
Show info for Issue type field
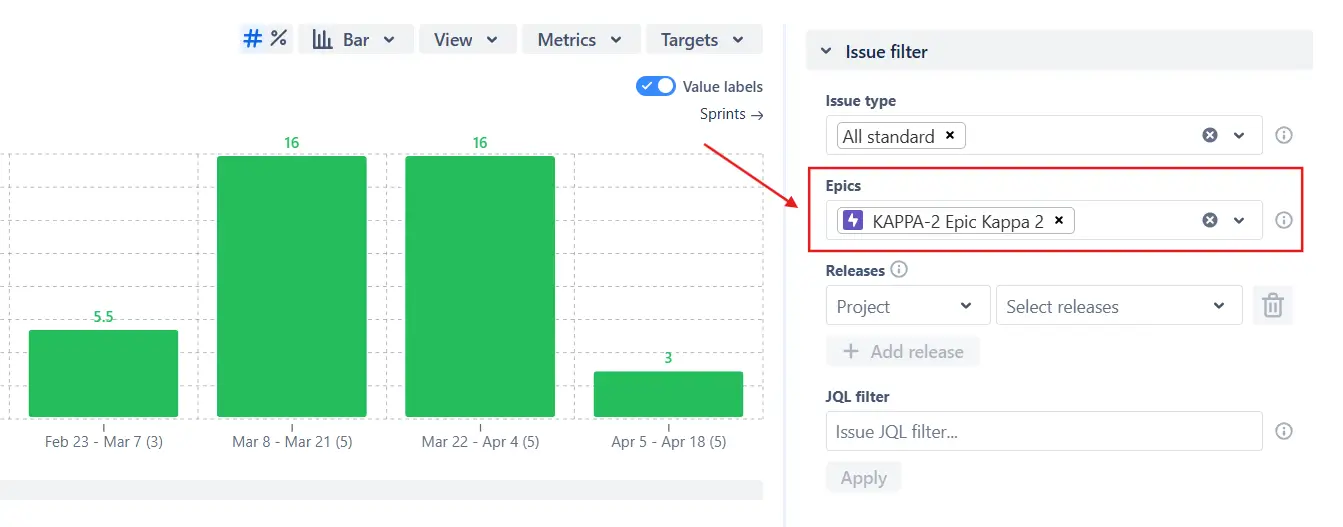click(1285, 135)
